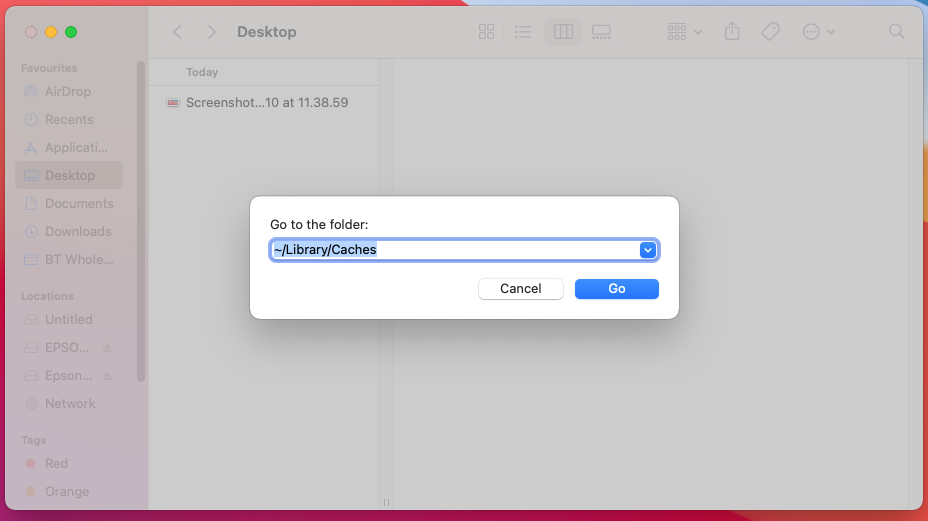The height and width of the screenshot is (521, 928).
Task: Click the screenshot file's thumbnail icon
Action: tap(172, 102)
